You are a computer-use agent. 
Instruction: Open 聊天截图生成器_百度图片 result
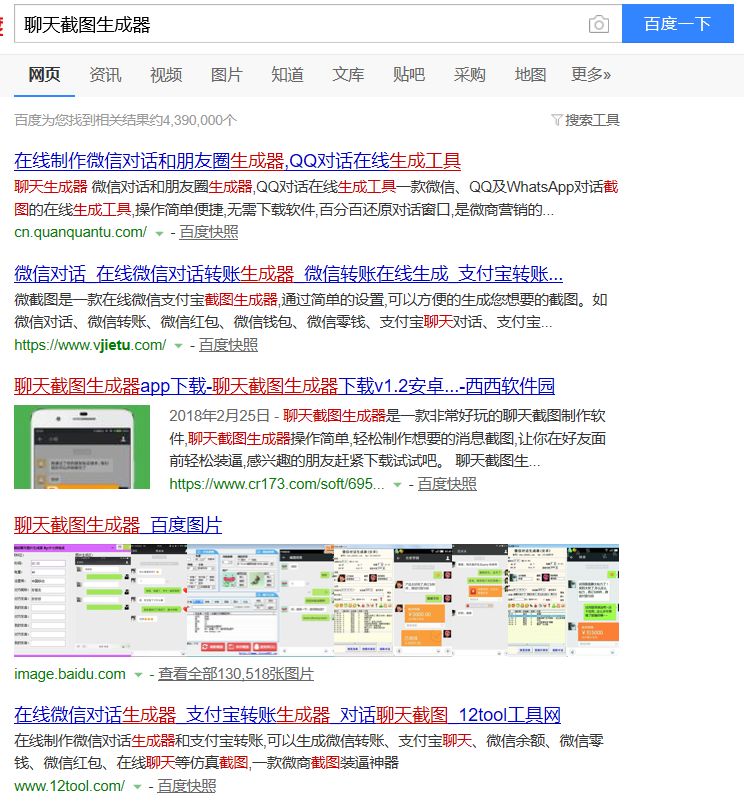coord(118,525)
